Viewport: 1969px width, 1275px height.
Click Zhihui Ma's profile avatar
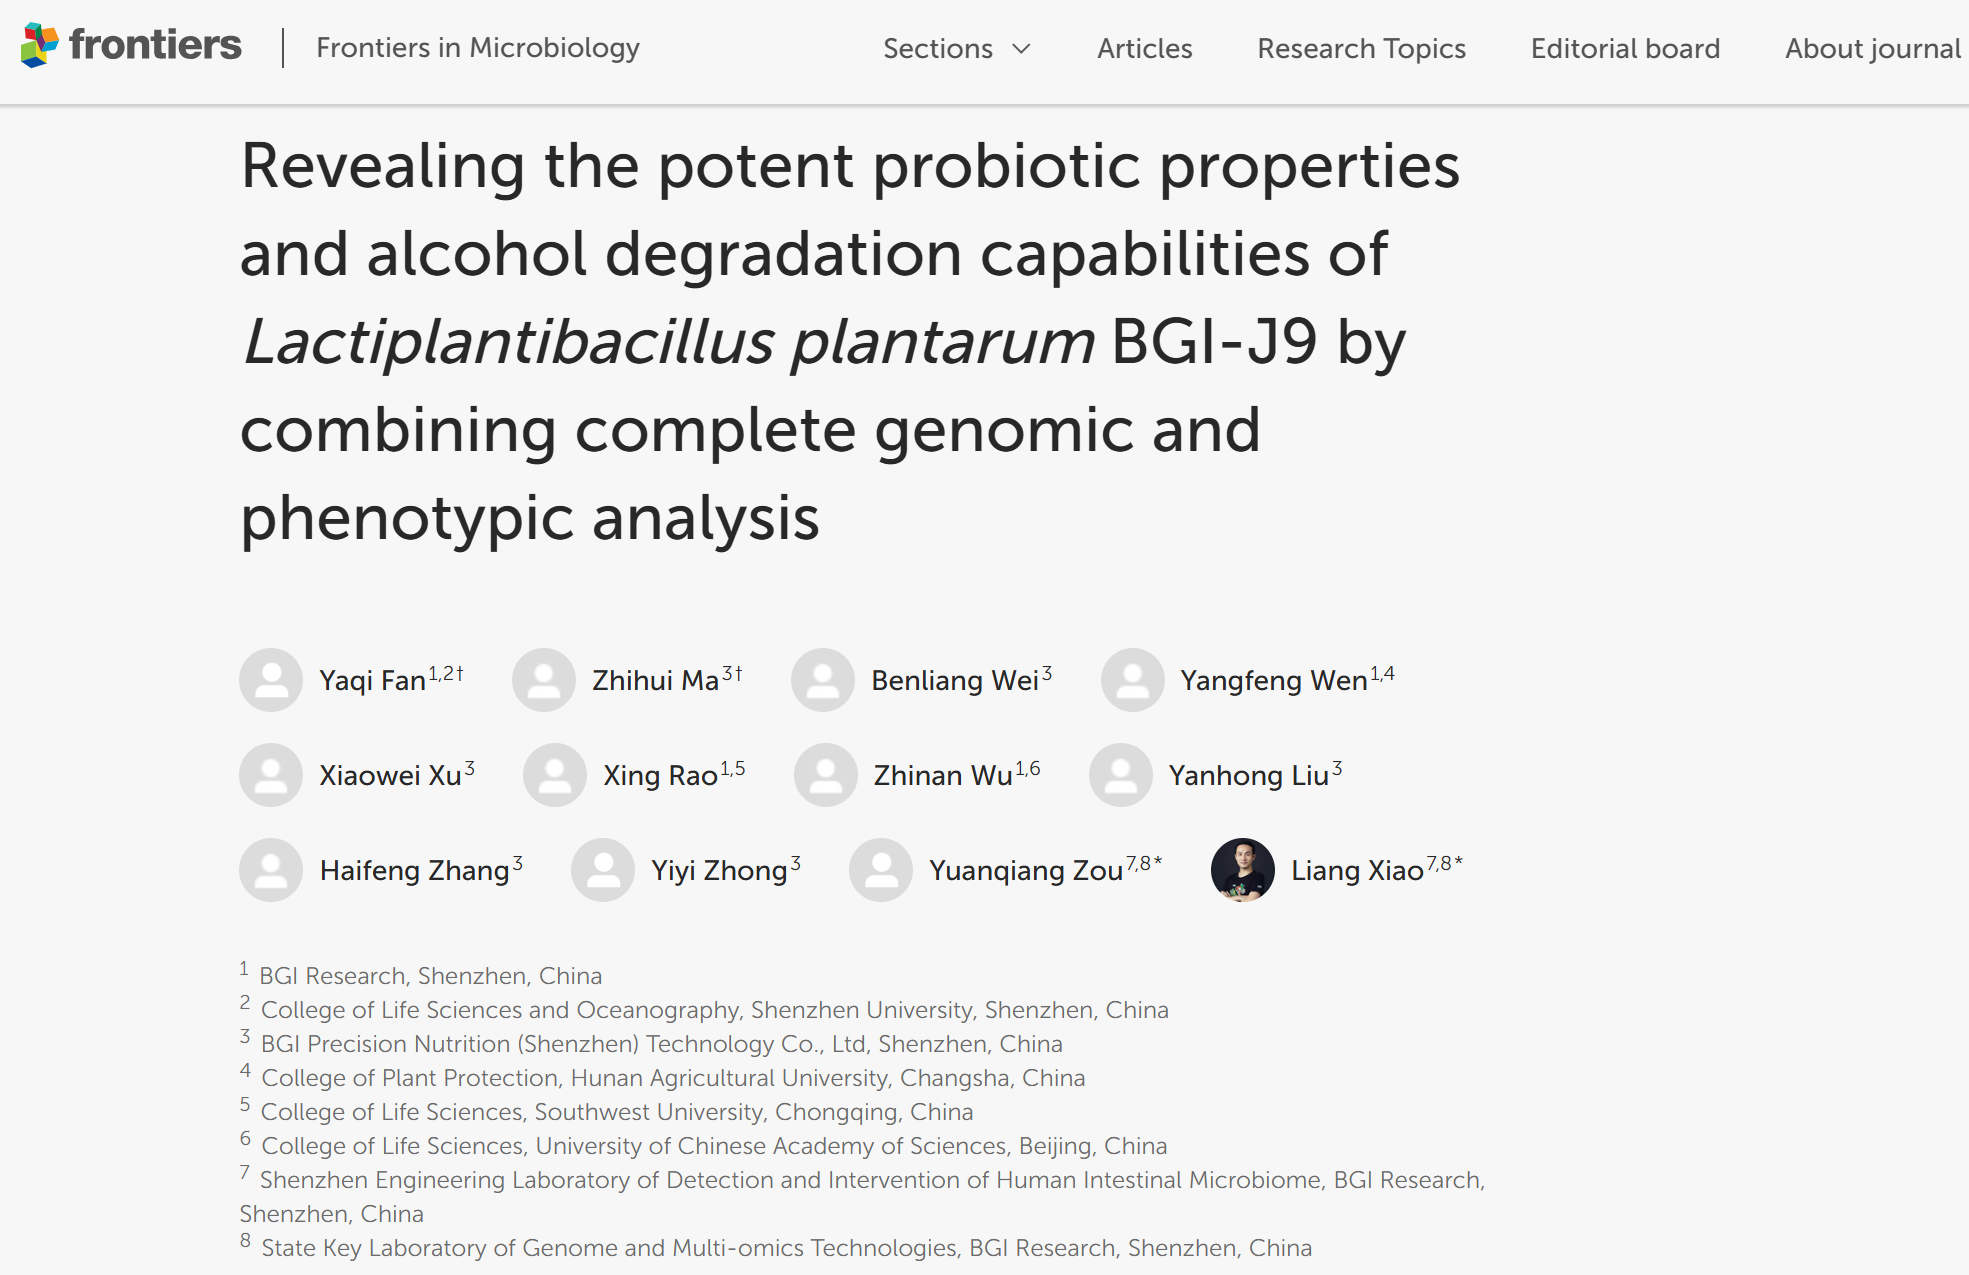544,680
